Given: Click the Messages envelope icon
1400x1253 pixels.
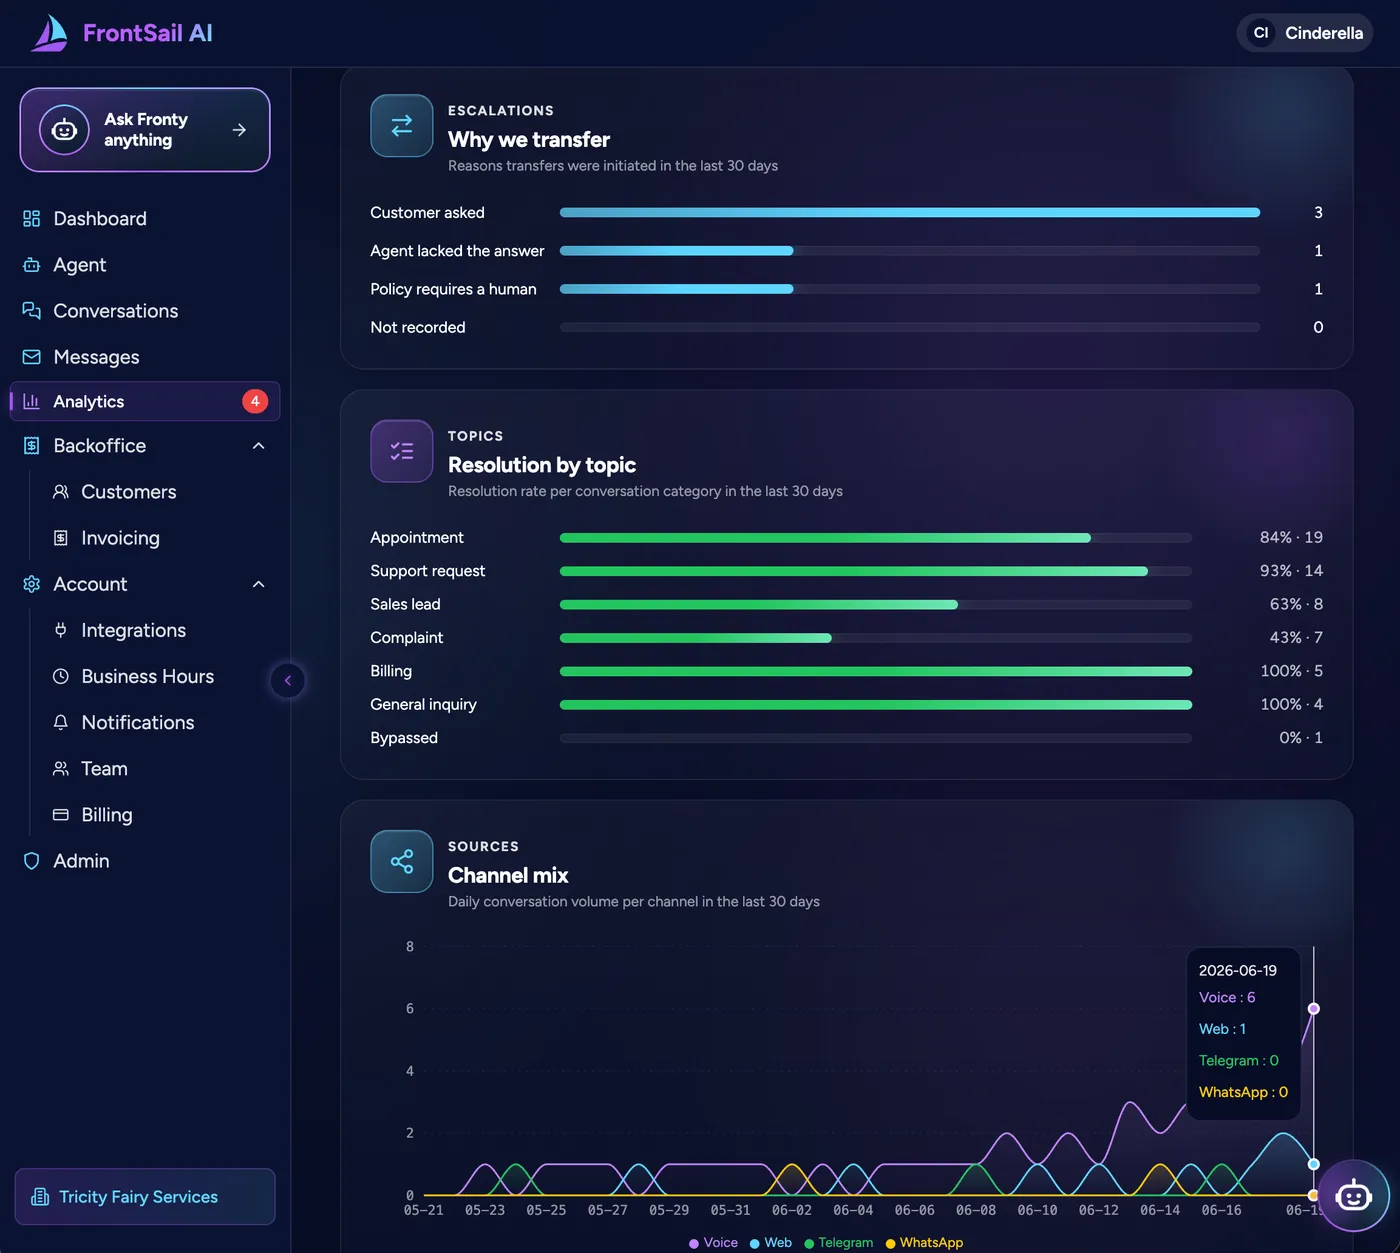Looking at the screenshot, I should click(32, 357).
